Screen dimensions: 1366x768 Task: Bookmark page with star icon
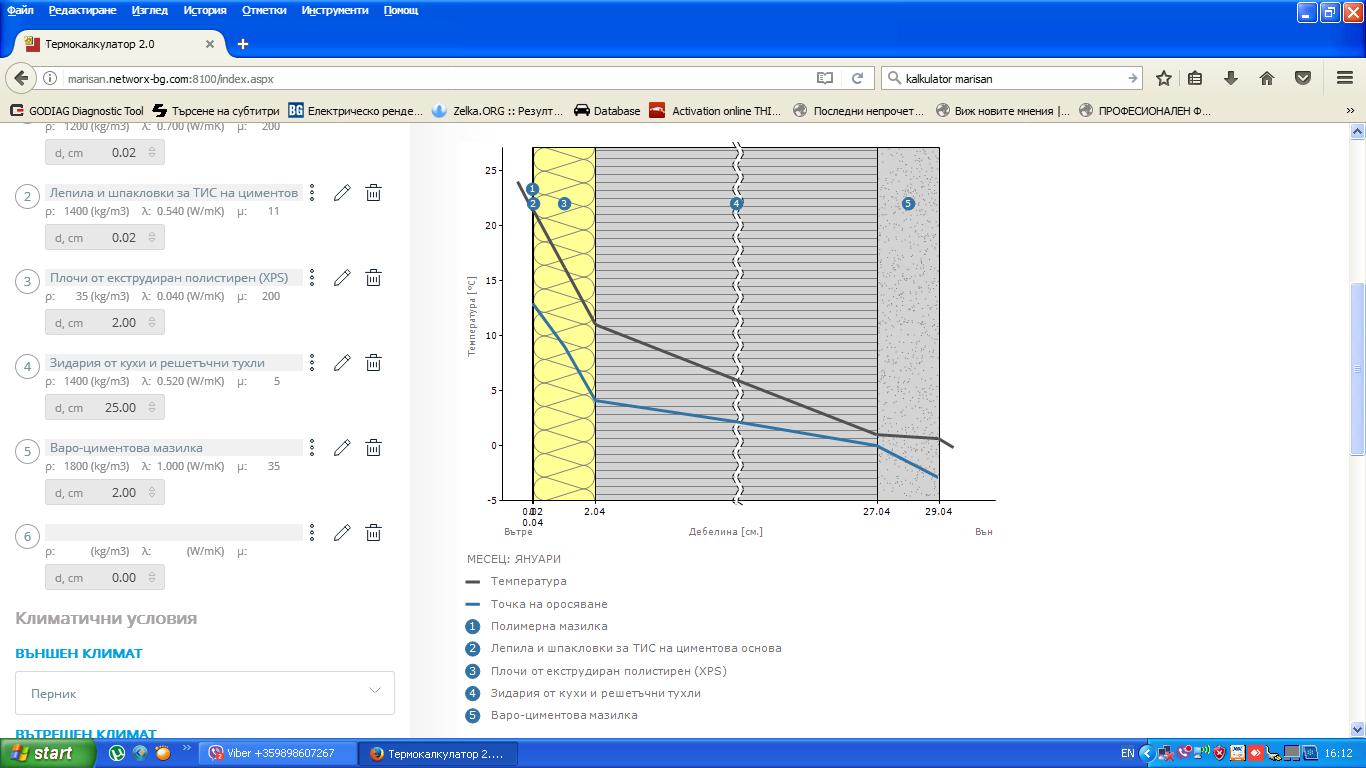1164,78
